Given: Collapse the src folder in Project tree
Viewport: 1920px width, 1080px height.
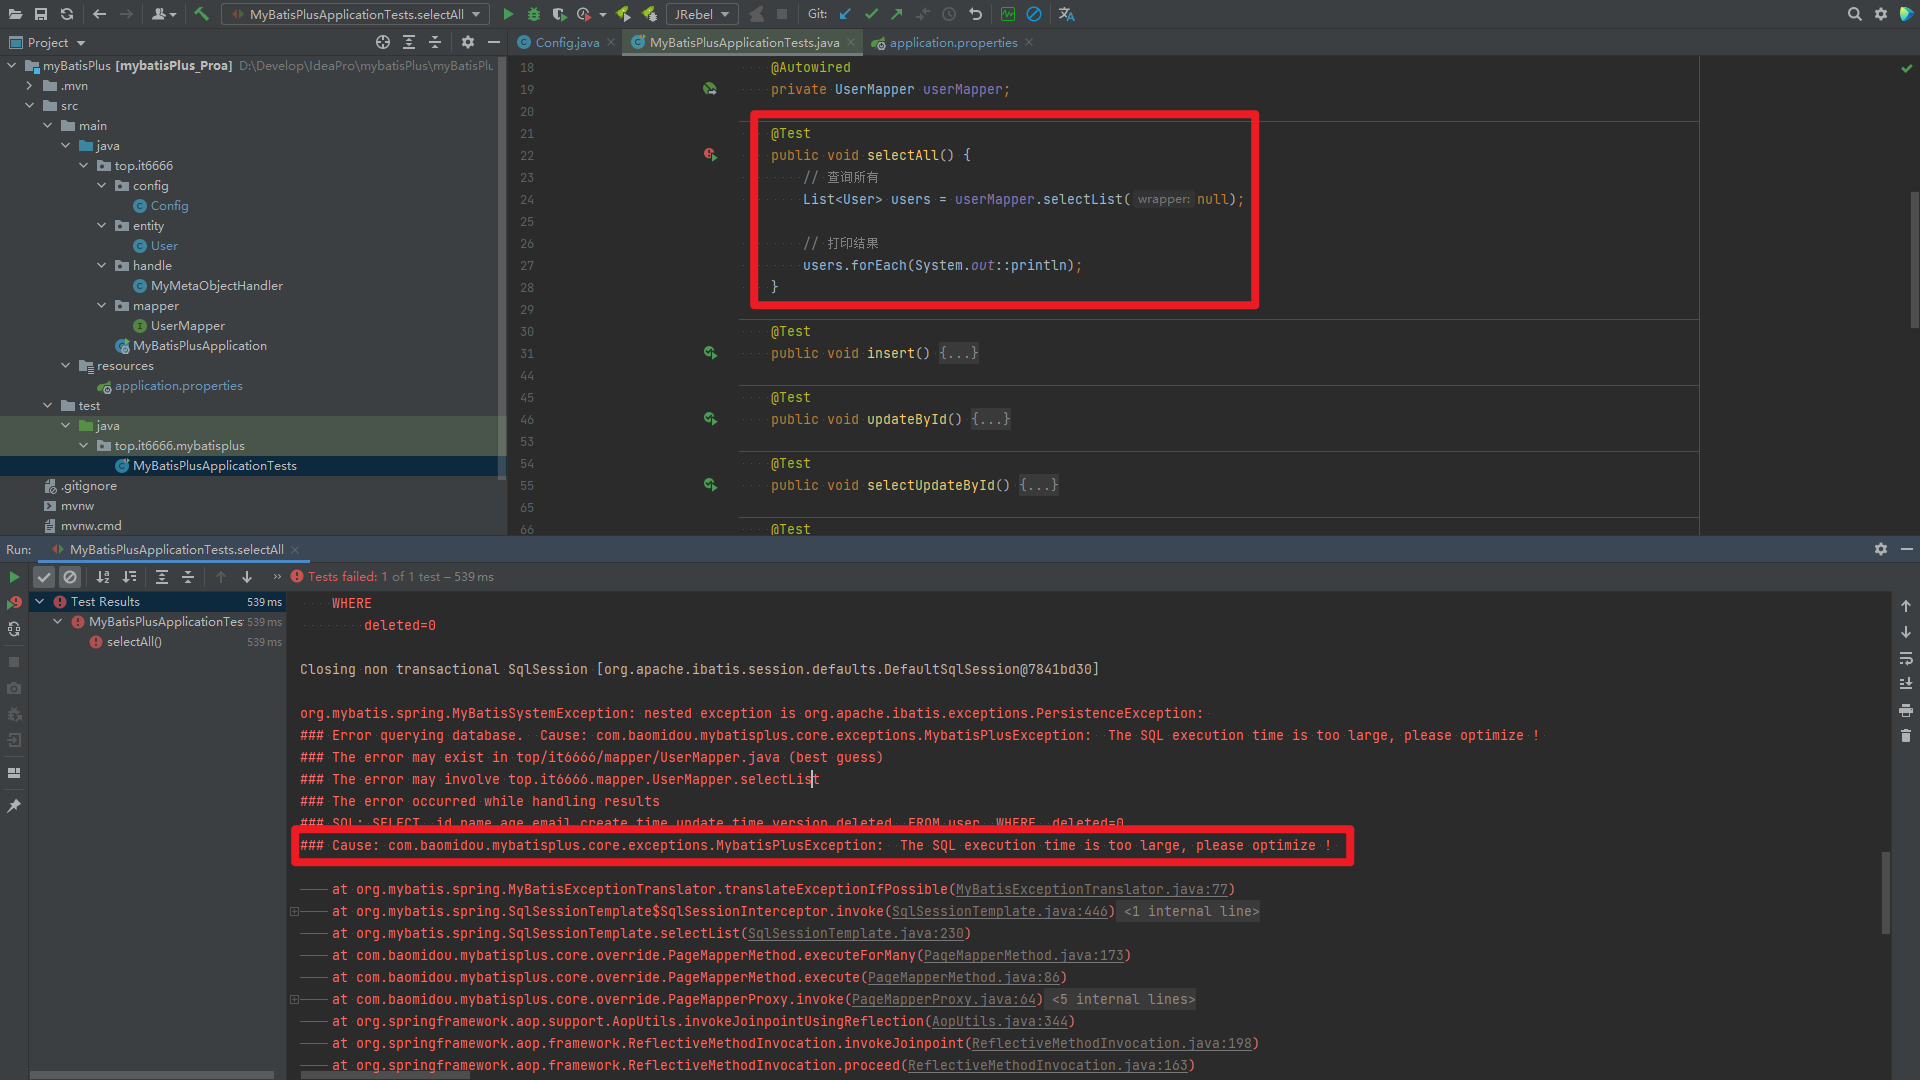Looking at the screenshot, I should click(30, 106).
